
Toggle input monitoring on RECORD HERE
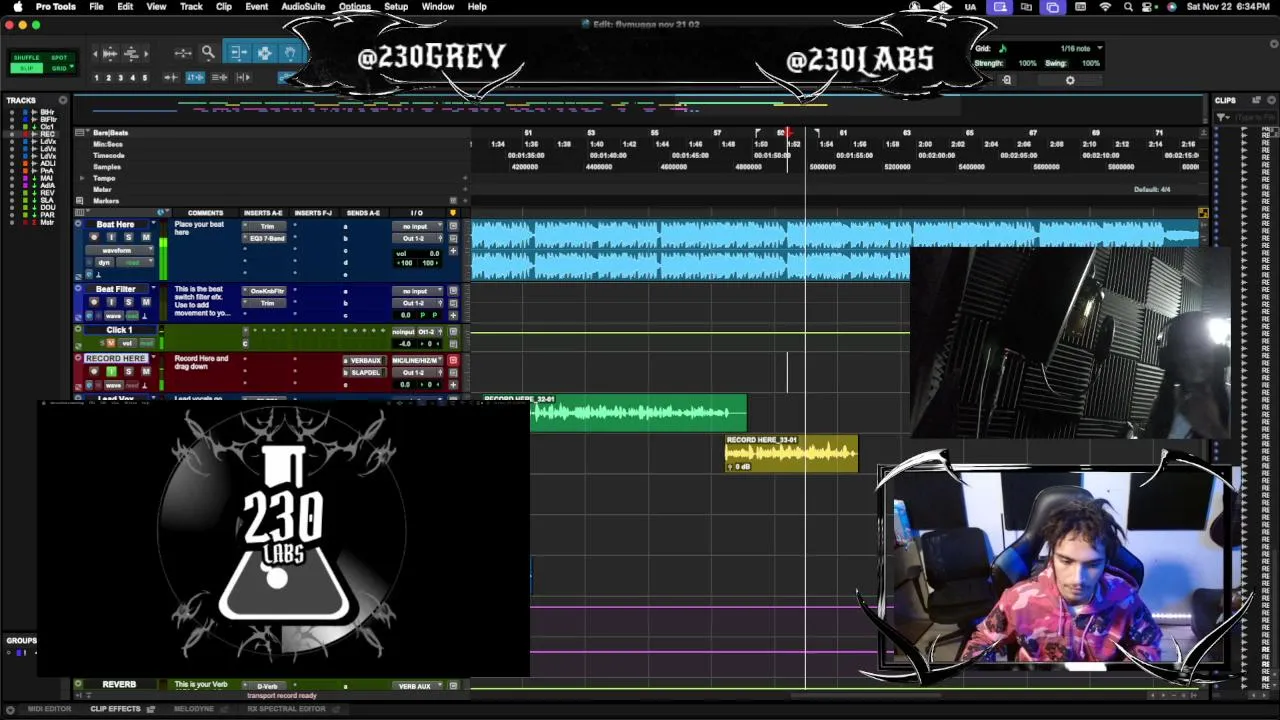[x=111, y=371]
